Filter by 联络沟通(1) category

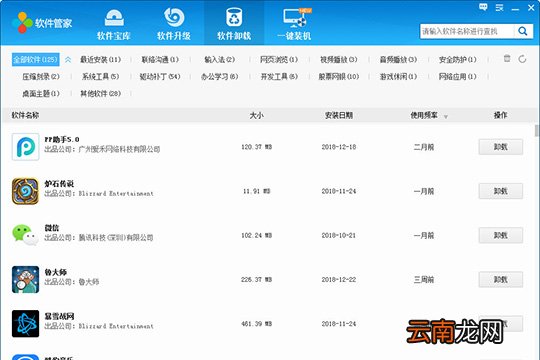coord(160,60)
